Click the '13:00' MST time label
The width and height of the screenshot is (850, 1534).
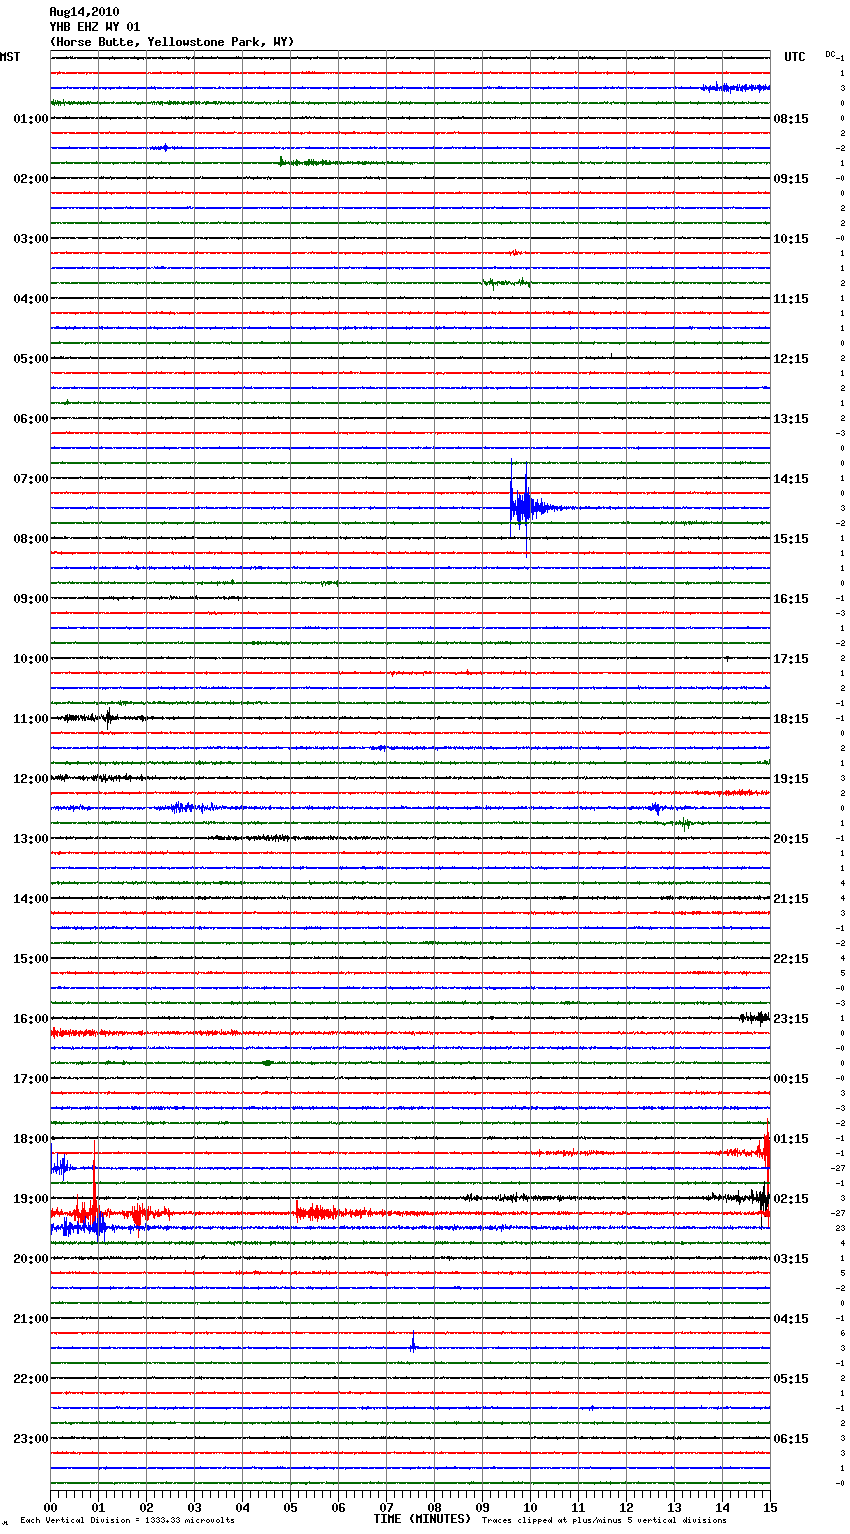coord(31,839)
